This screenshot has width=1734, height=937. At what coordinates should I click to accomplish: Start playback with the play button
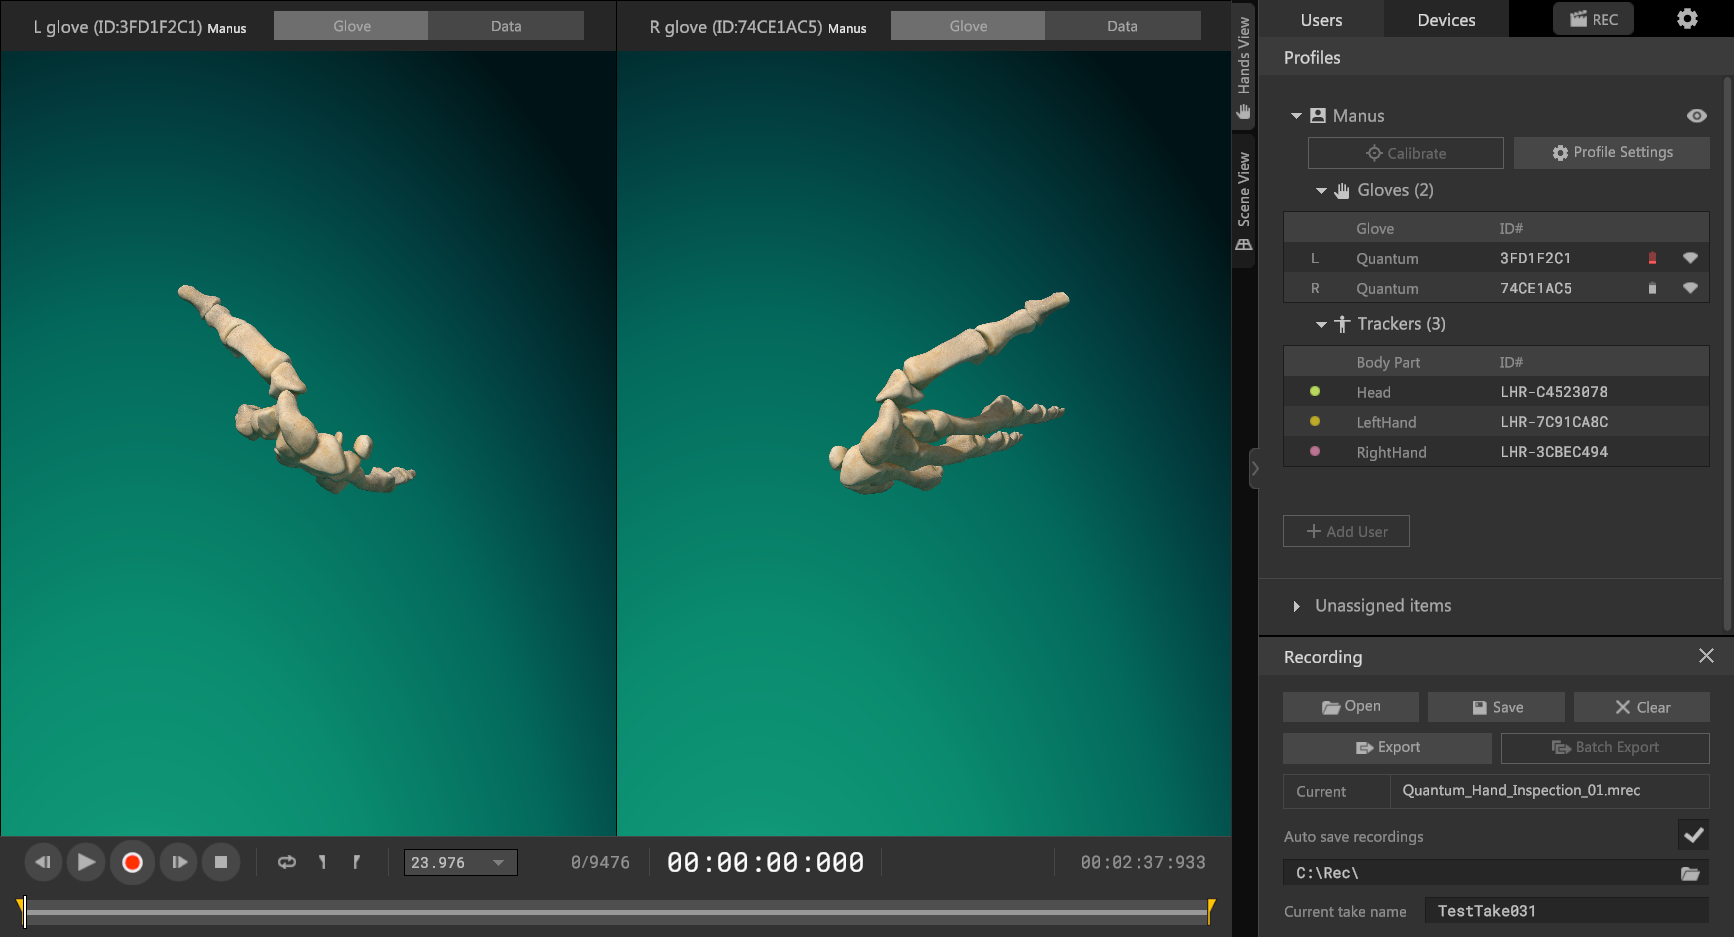87,862
